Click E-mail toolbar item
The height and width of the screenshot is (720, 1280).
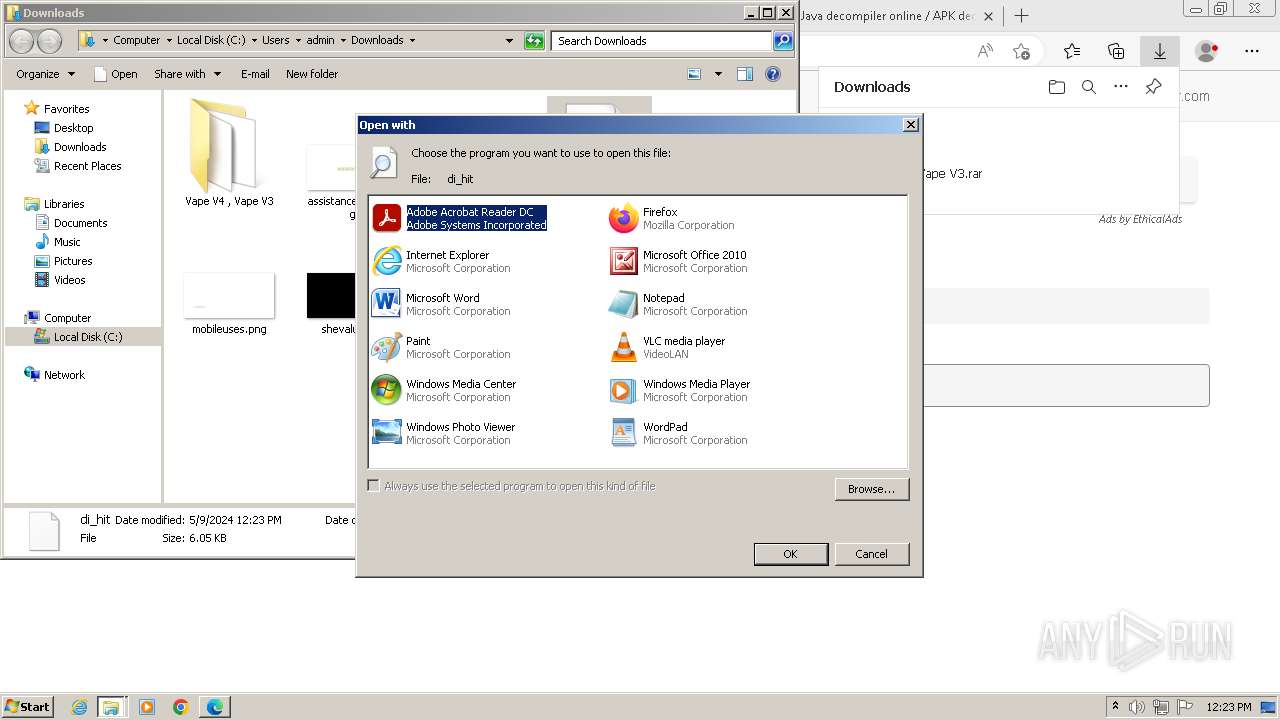pos(255,74)
